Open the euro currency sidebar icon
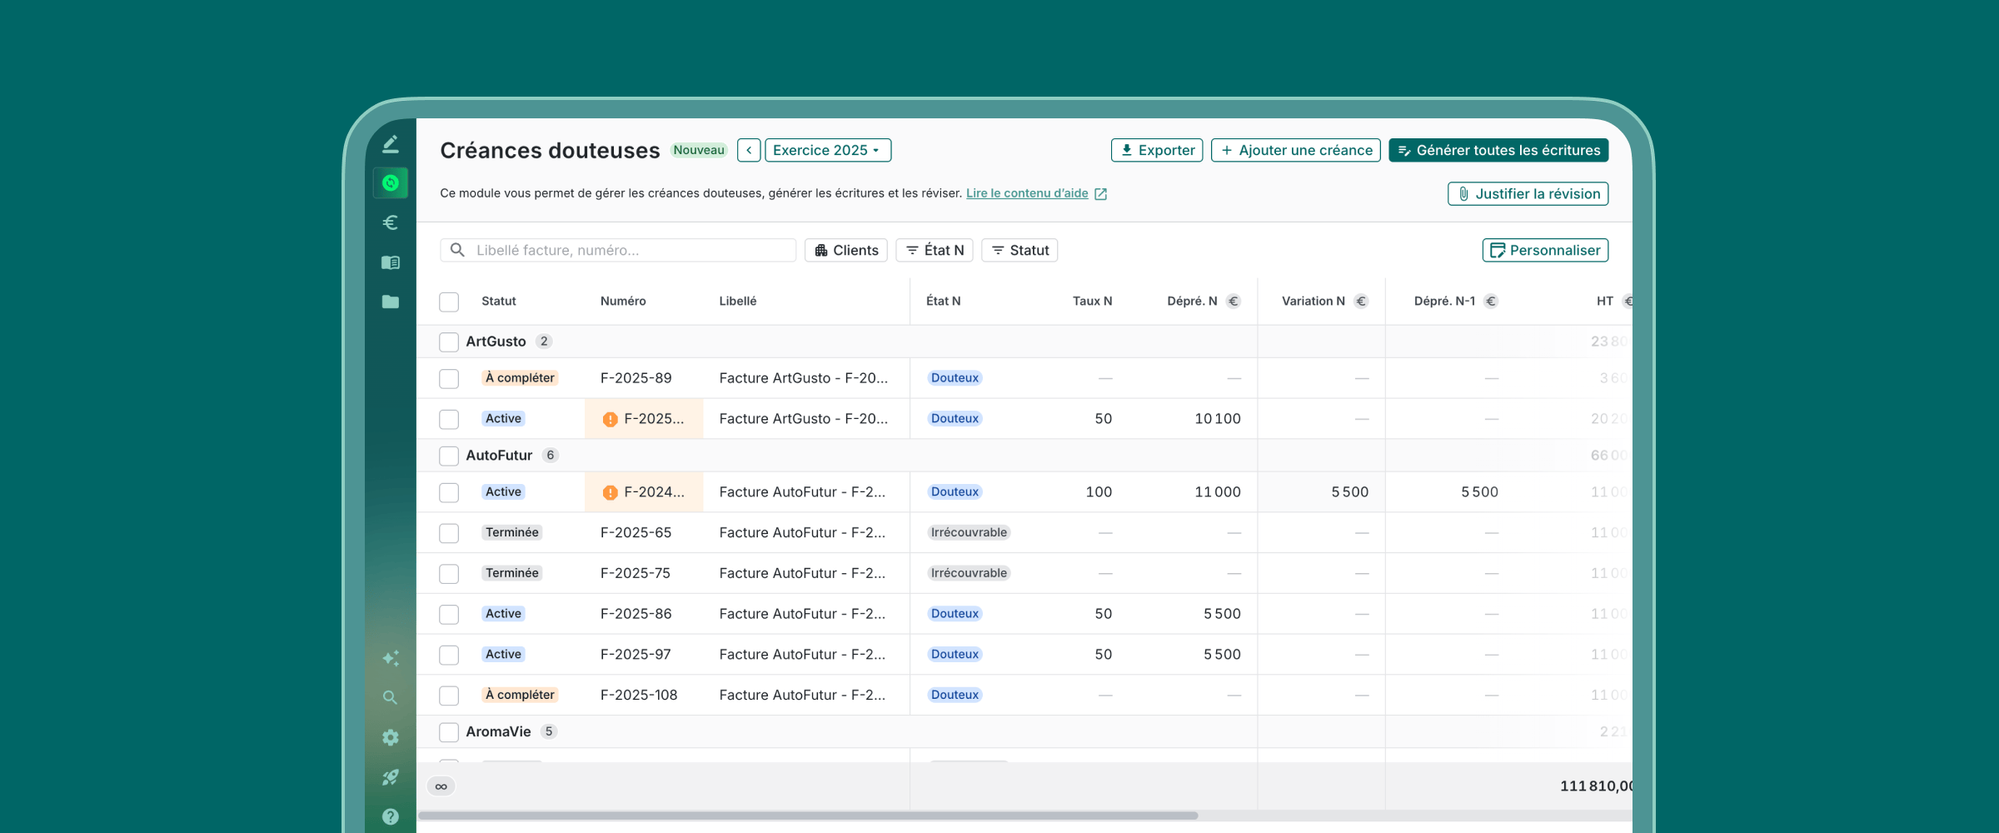 tap(390, 222)
